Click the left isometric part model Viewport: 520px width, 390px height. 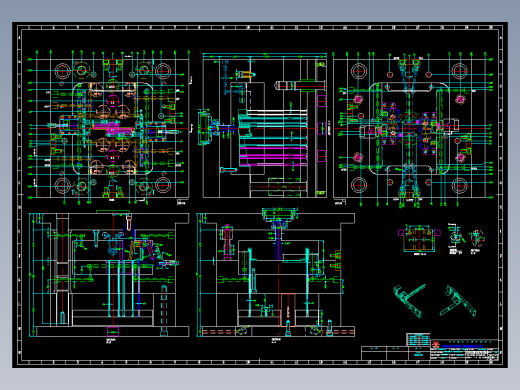tap(410, 301)
